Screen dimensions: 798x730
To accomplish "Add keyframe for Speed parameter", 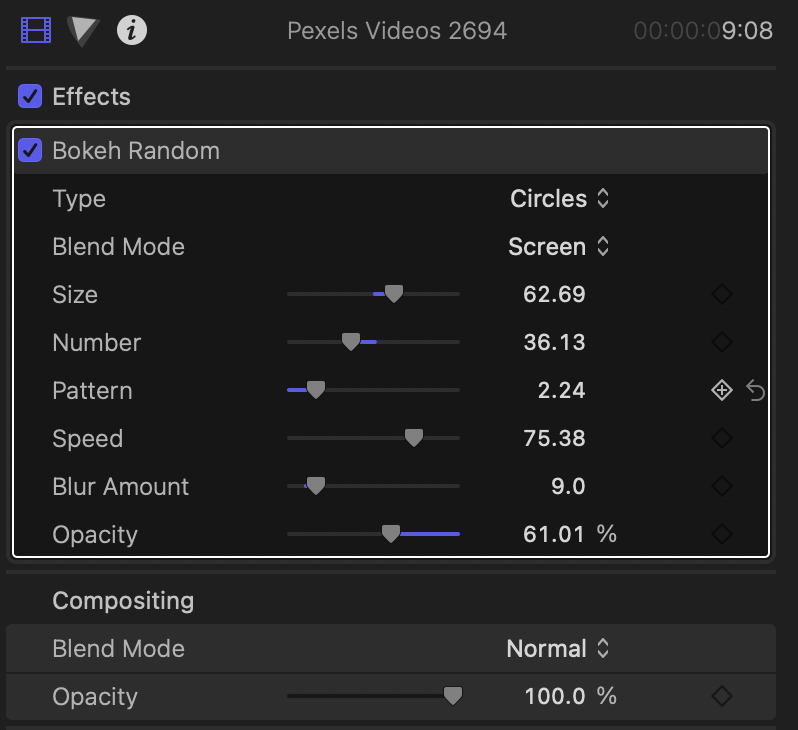I will (722, 438).
